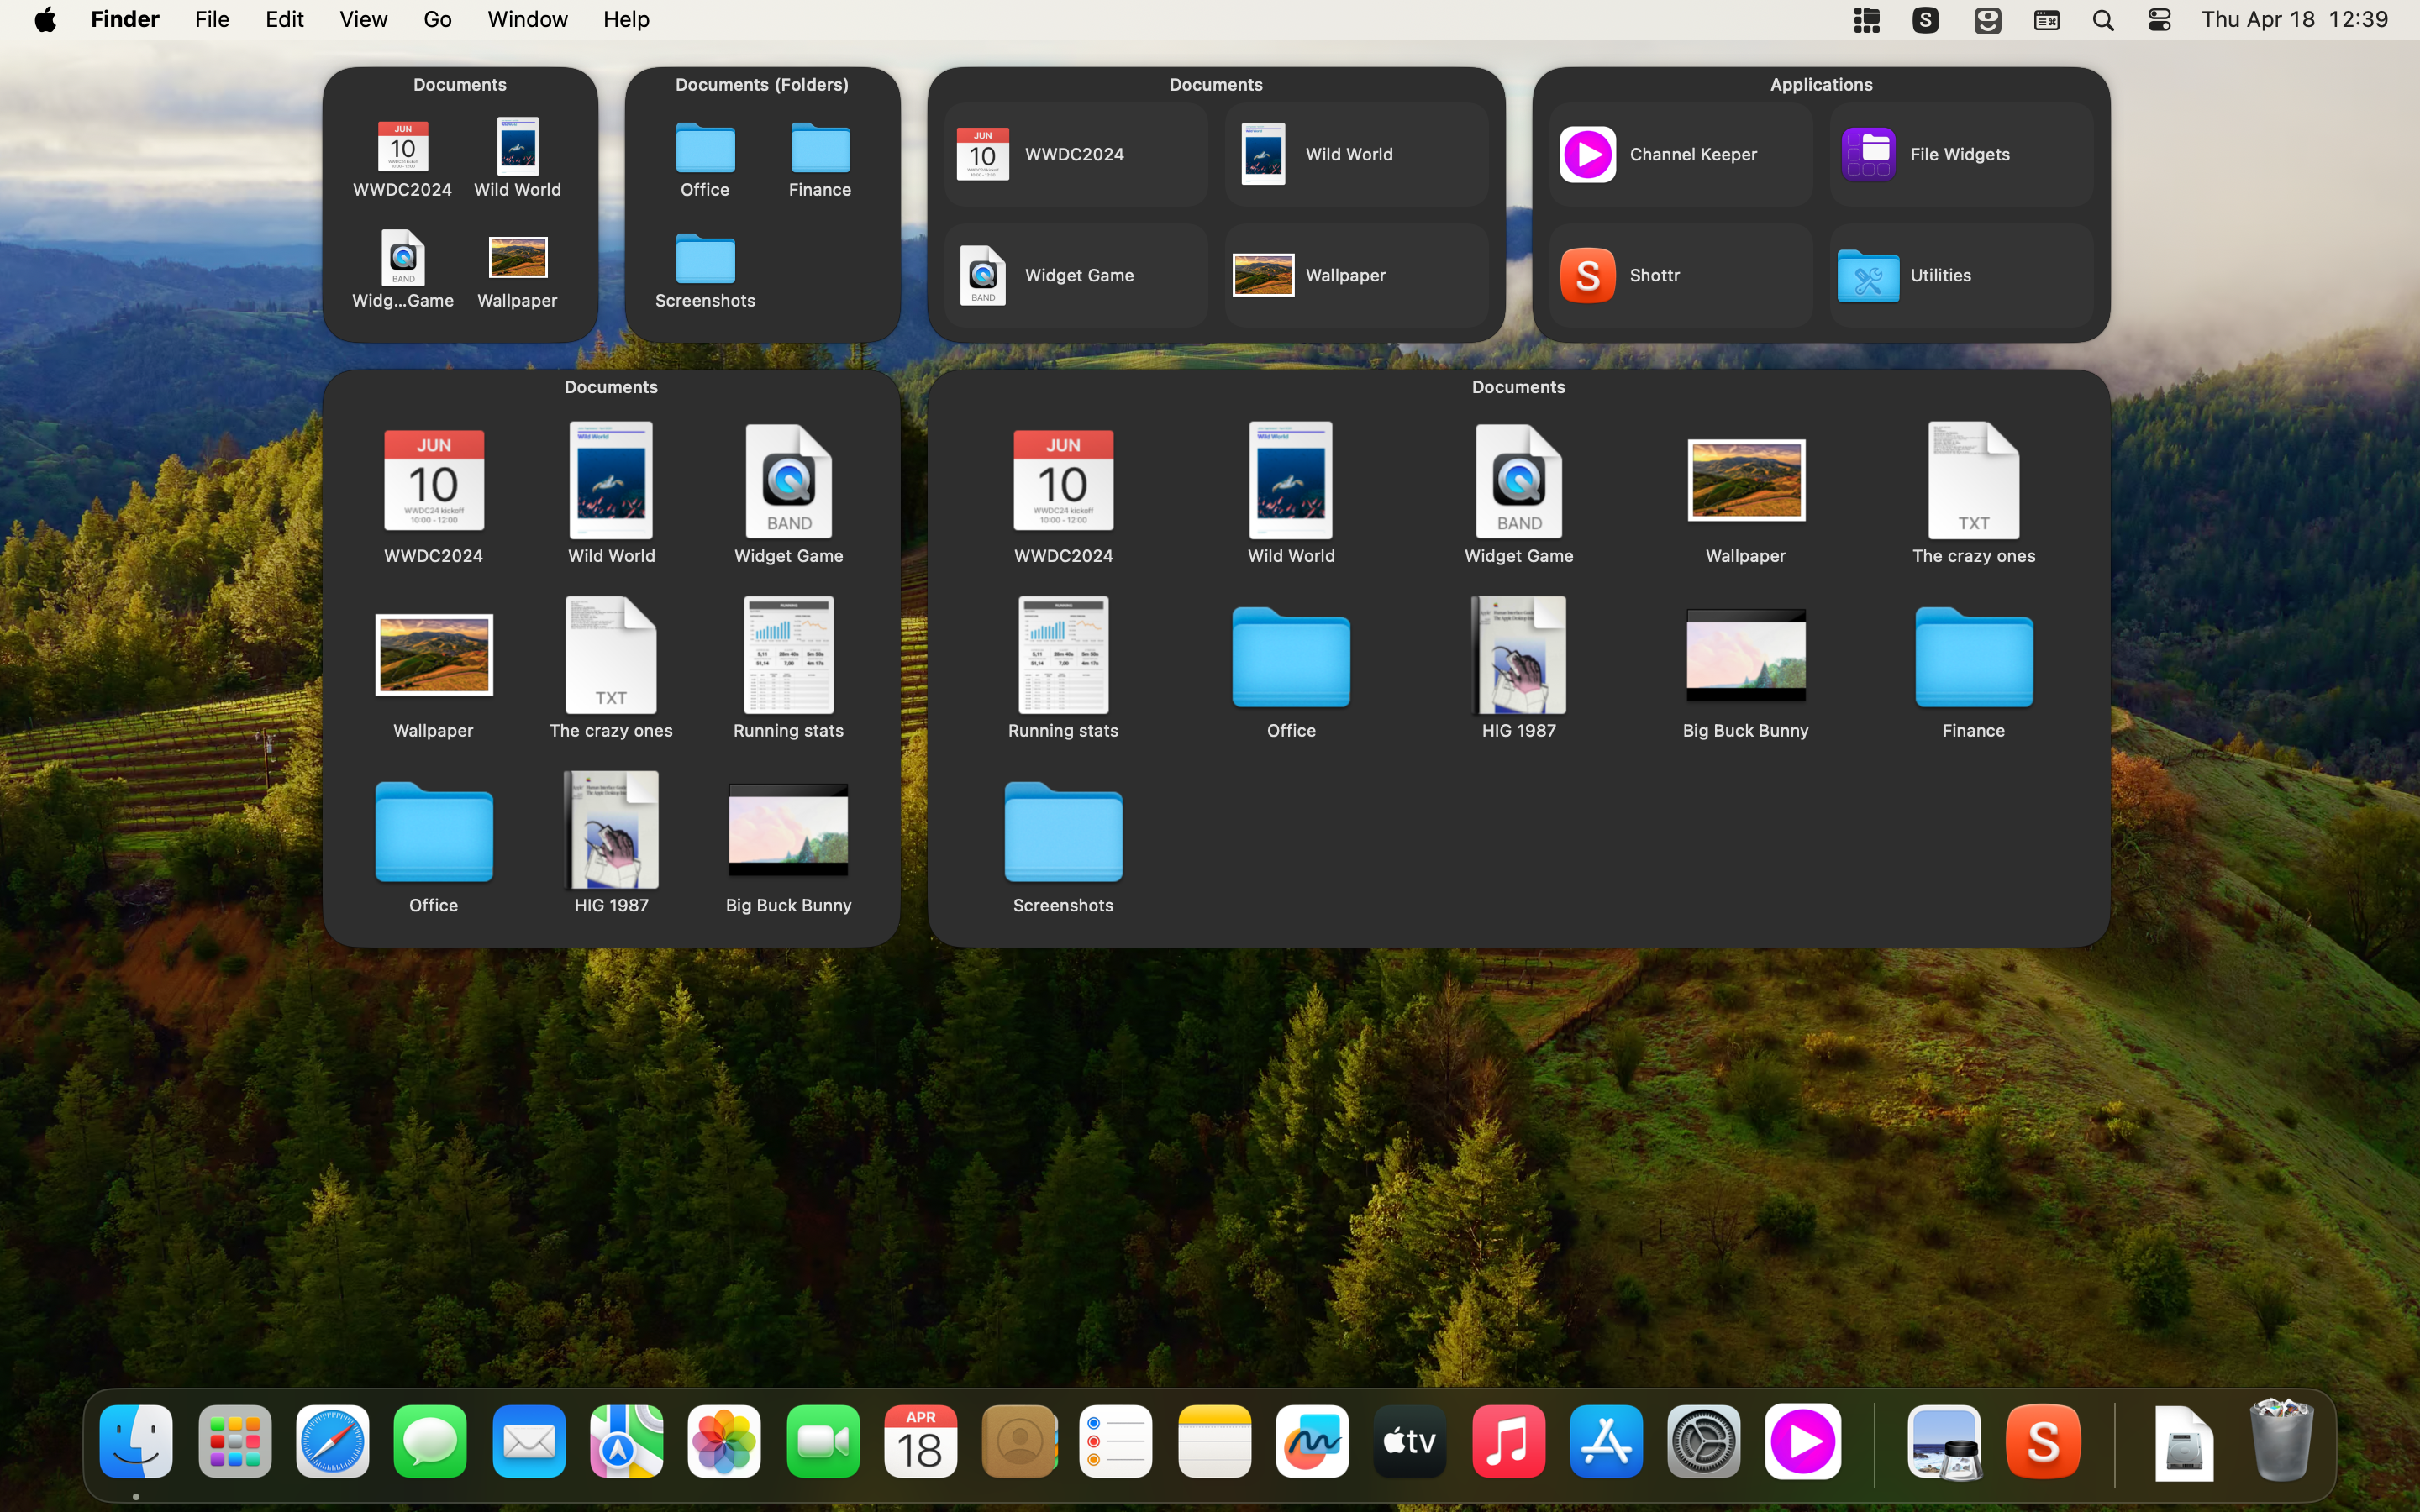
Task: Open Shottr from the Dock
Action: (x=2043, y=1441)
